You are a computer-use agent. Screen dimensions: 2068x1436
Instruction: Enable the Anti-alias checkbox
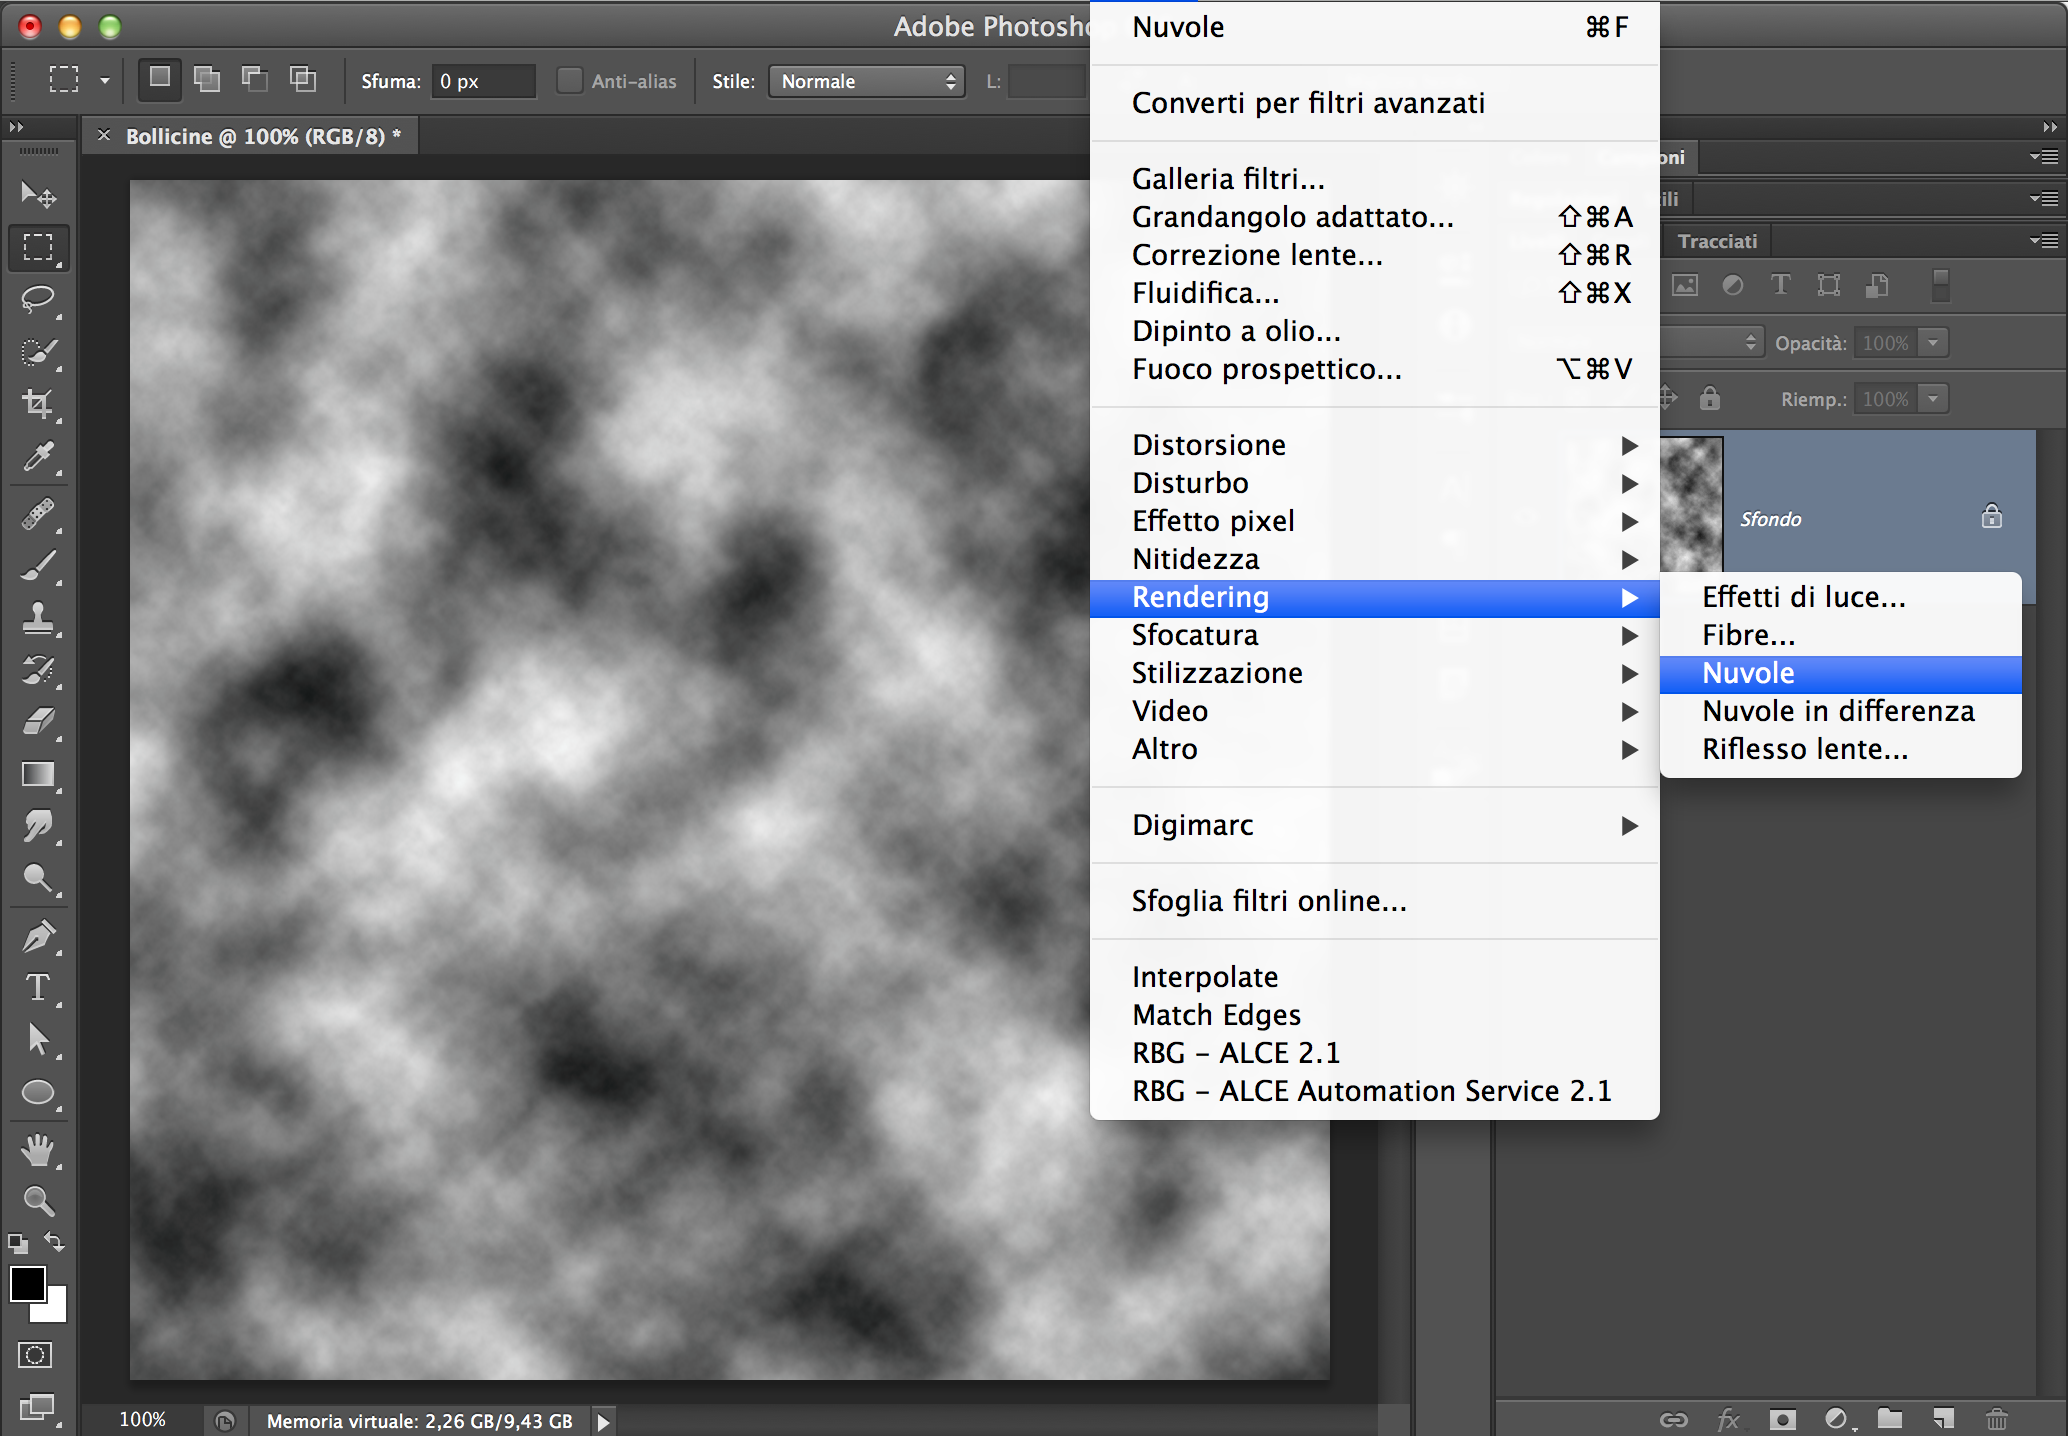coord(569,81)
